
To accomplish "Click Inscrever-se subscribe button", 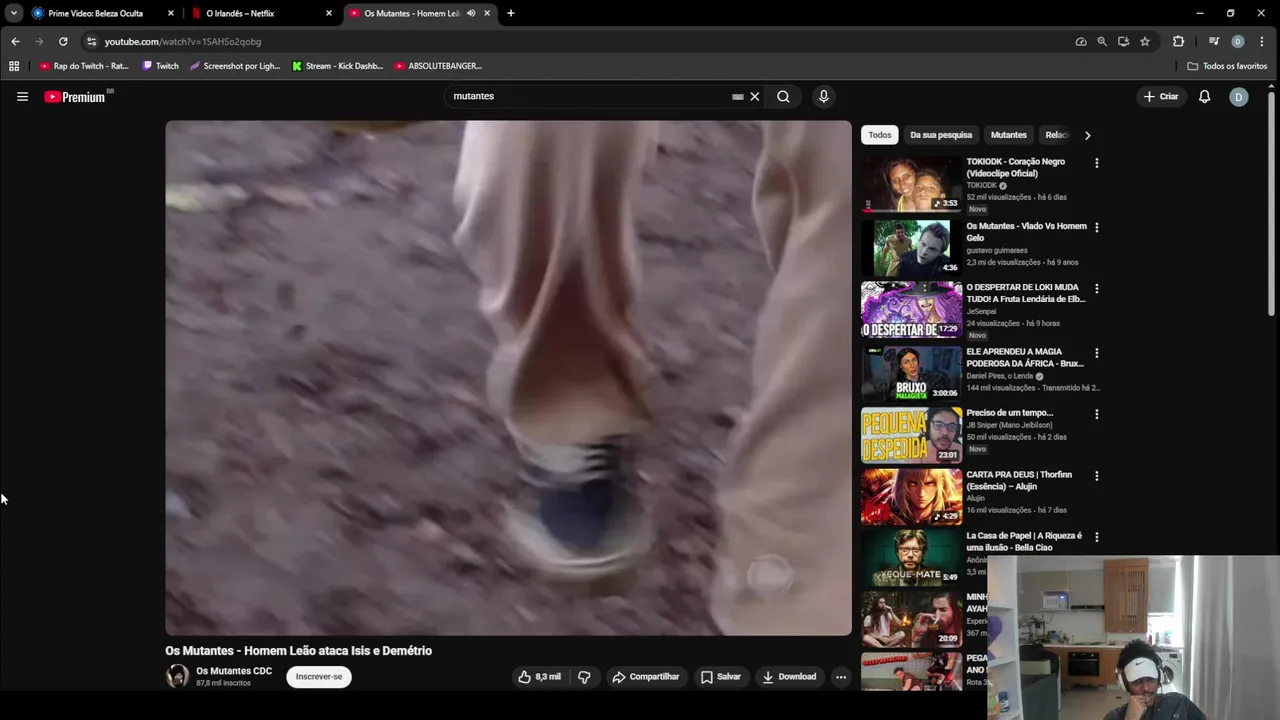I will pos(319,677).
